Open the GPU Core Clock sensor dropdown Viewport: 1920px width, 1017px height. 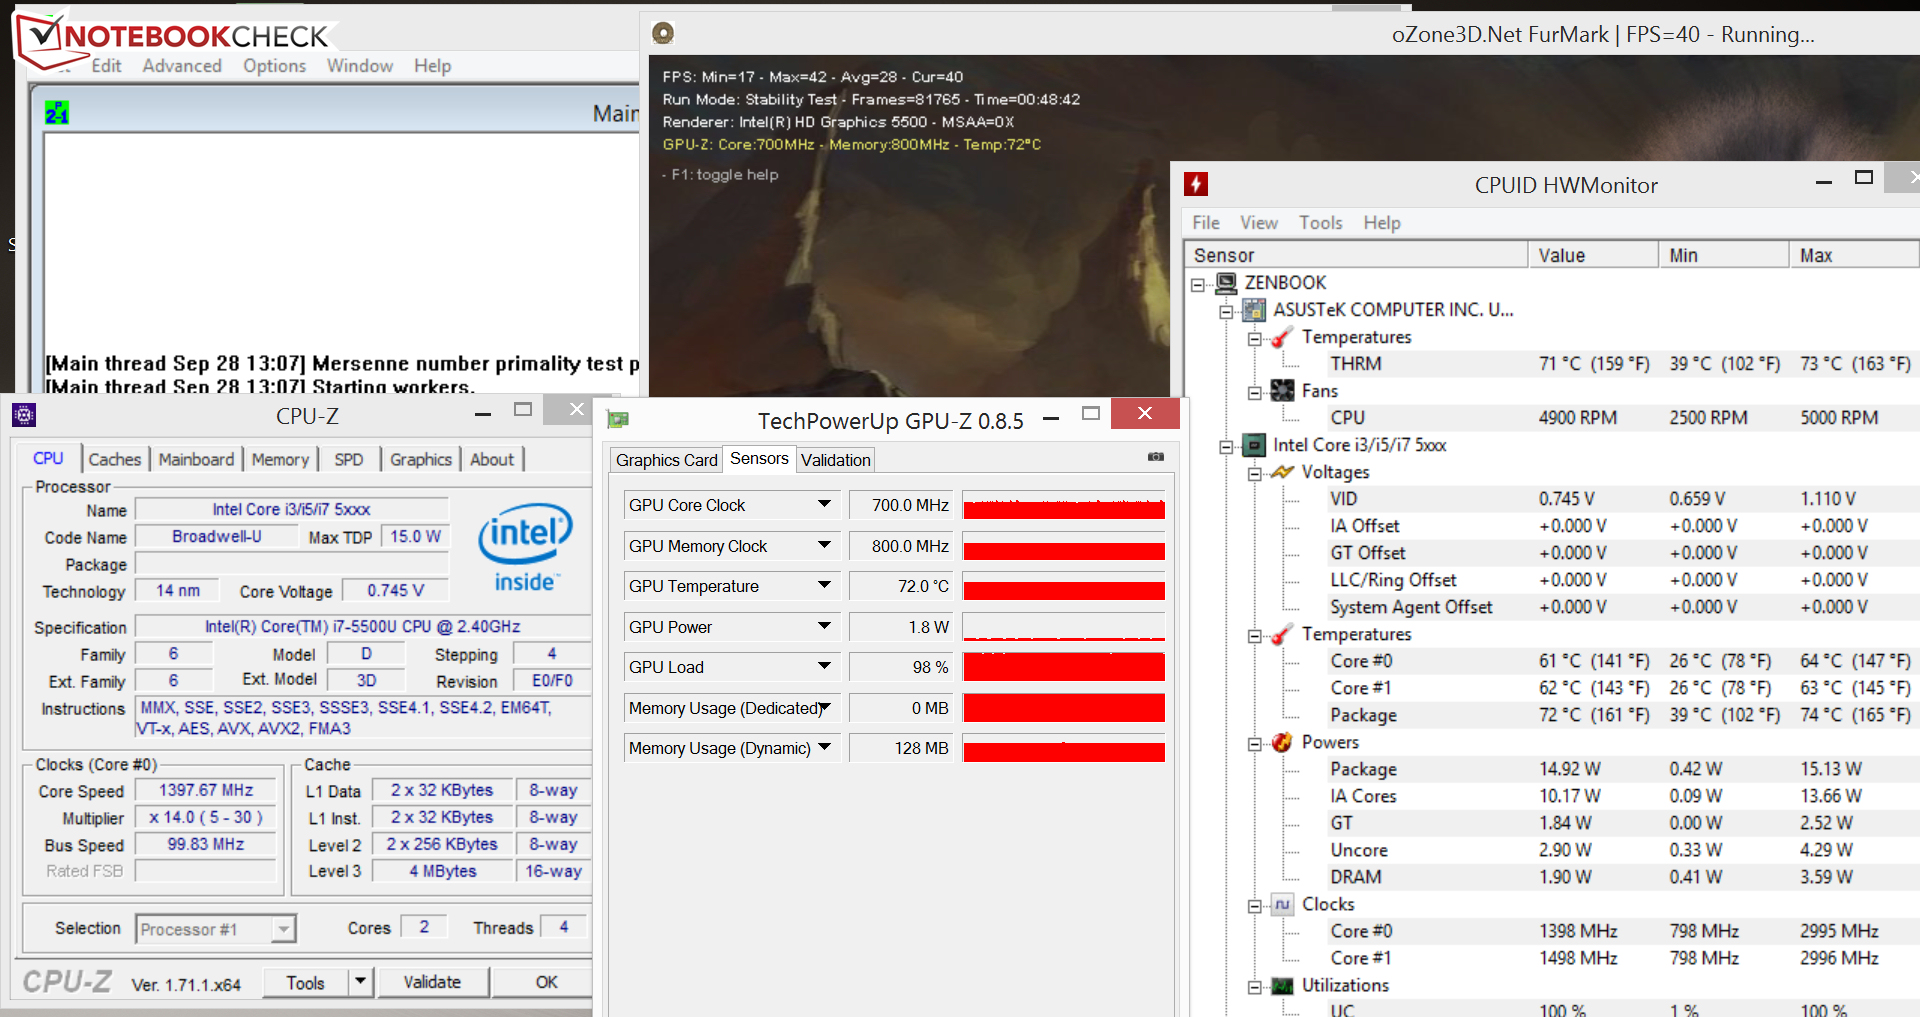coord(825,504)
